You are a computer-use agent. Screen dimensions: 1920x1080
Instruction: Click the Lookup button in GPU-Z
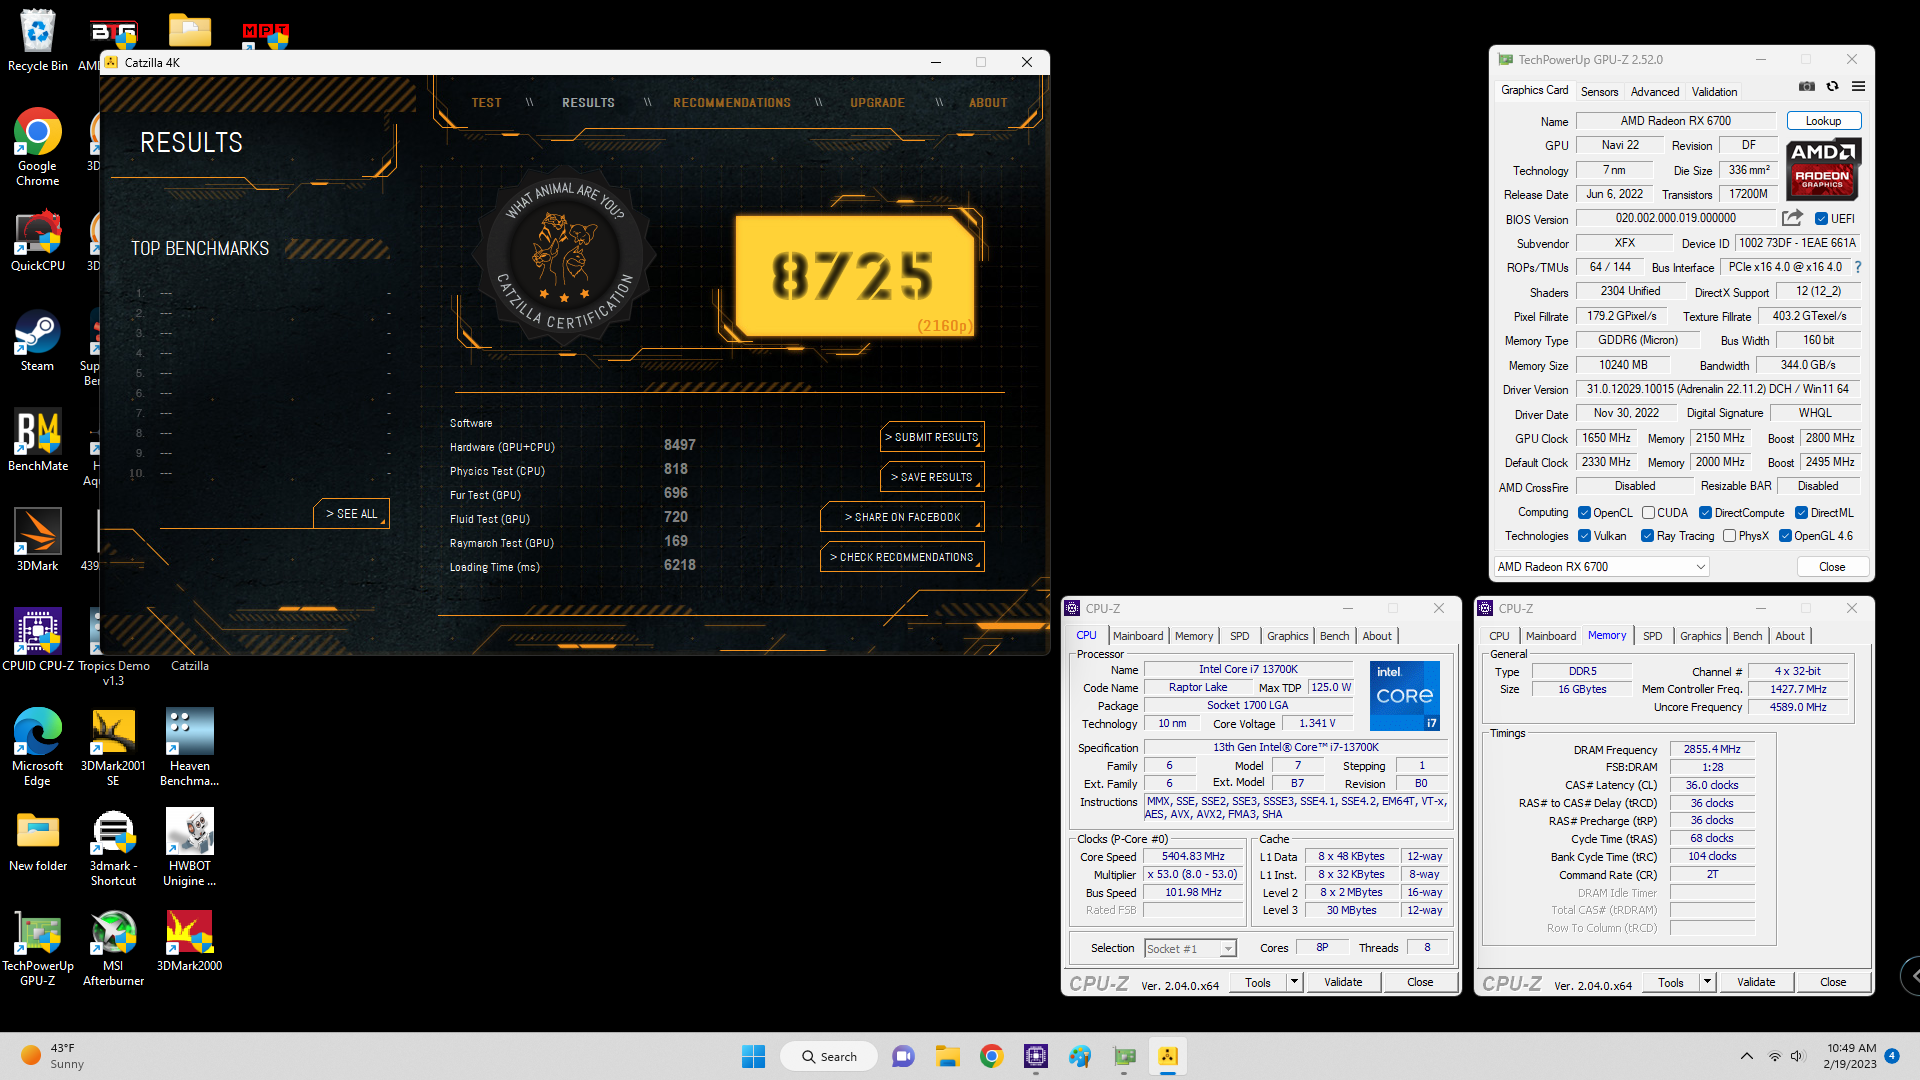click(1823, 121)
